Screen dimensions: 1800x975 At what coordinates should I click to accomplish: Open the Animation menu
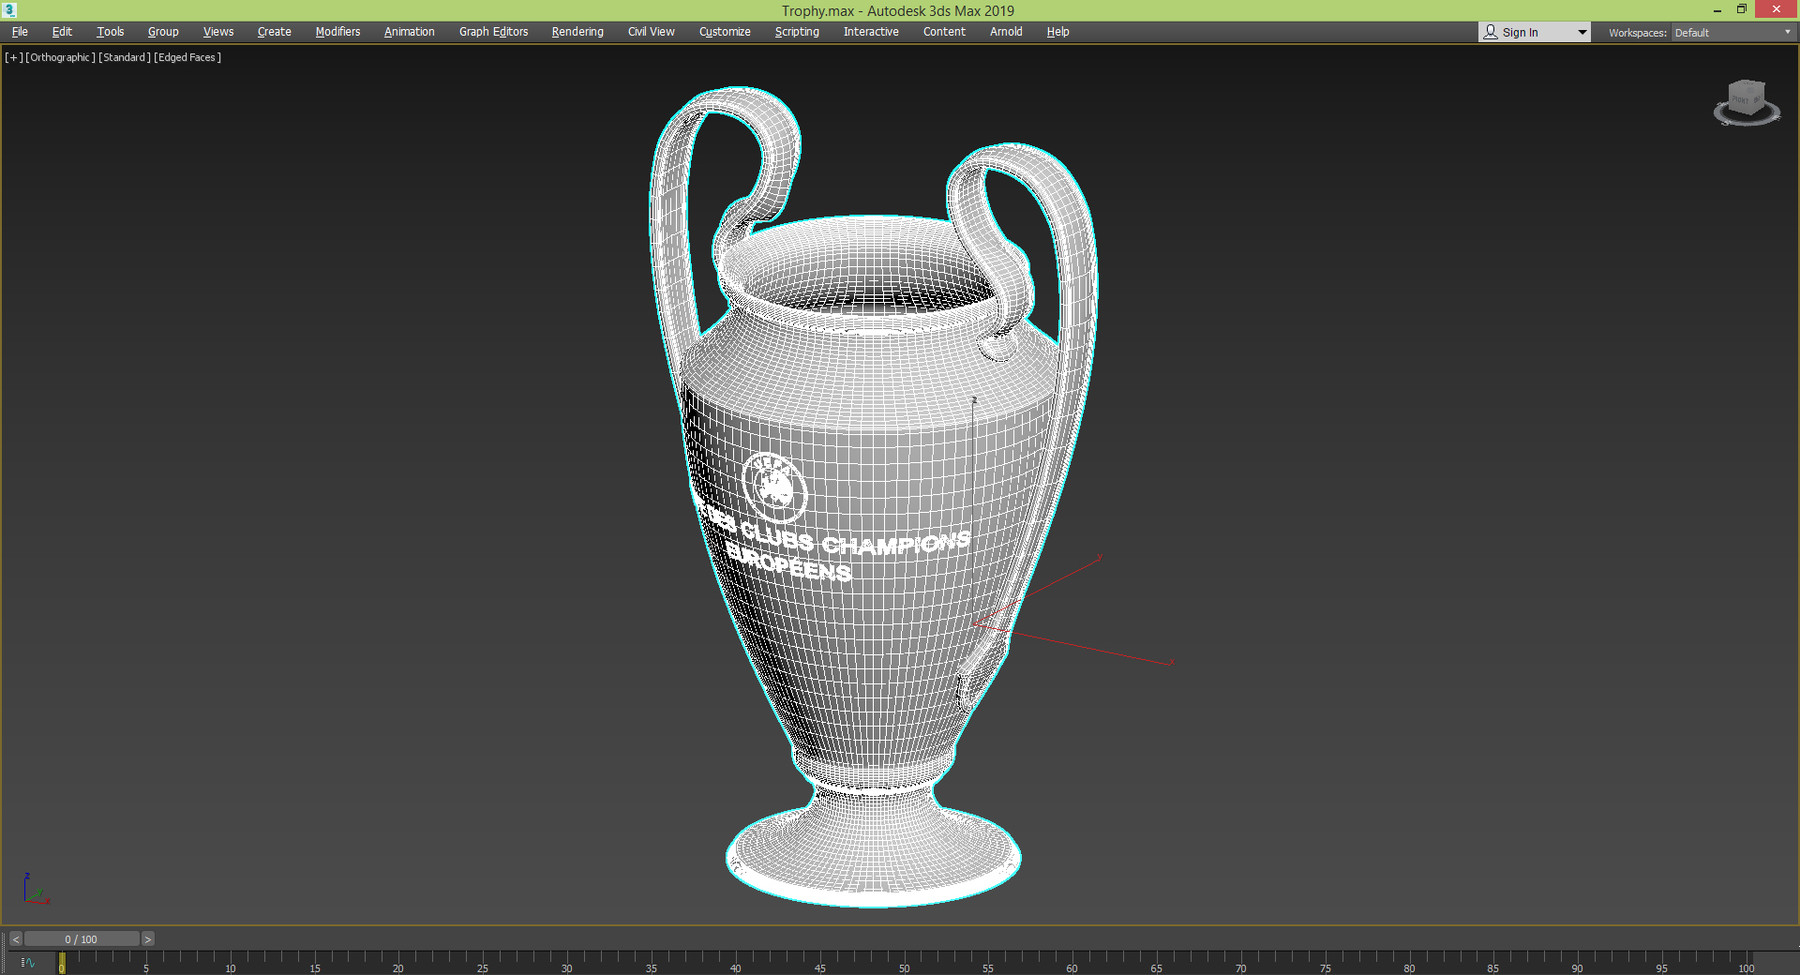point(409,32)
